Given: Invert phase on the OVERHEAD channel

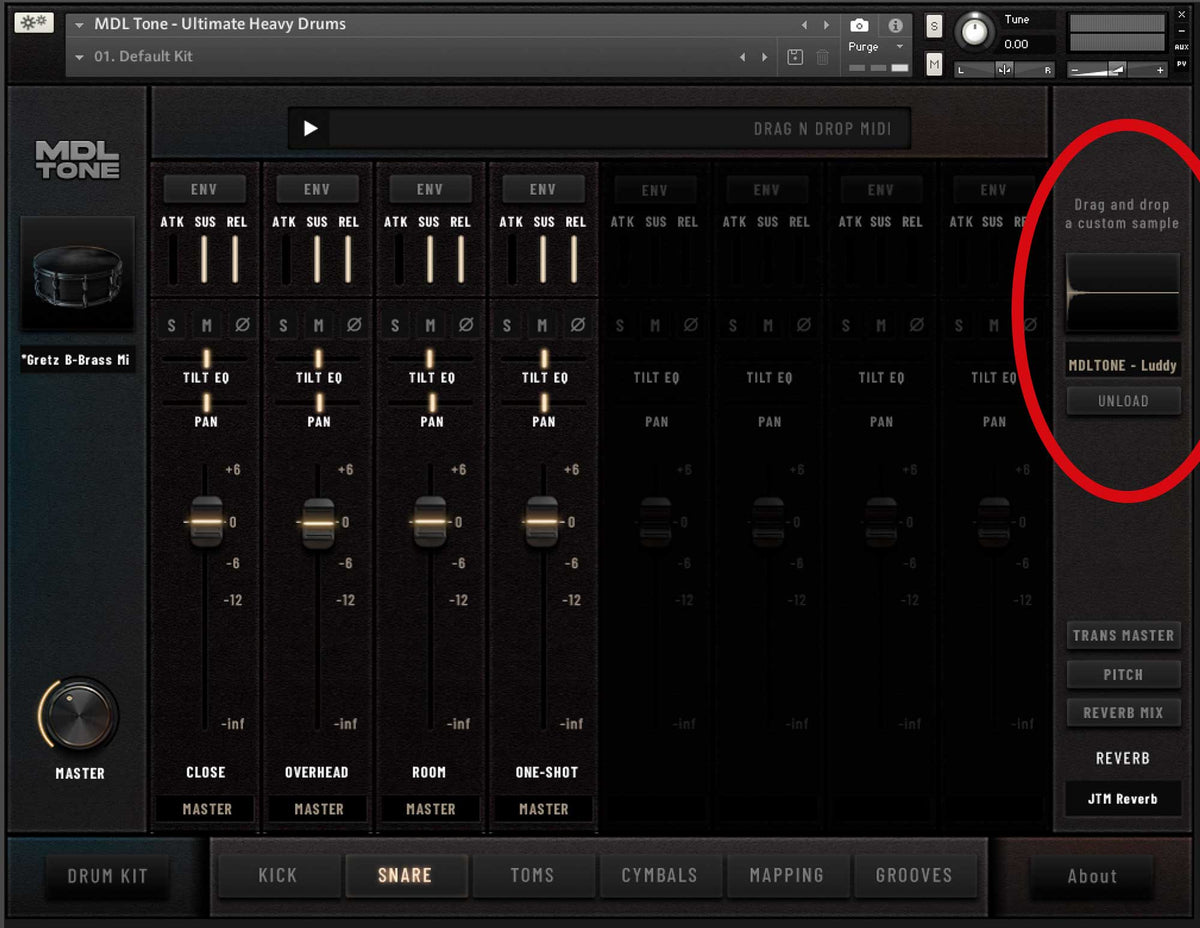Looking at the screenshot, I should (354, 325).
